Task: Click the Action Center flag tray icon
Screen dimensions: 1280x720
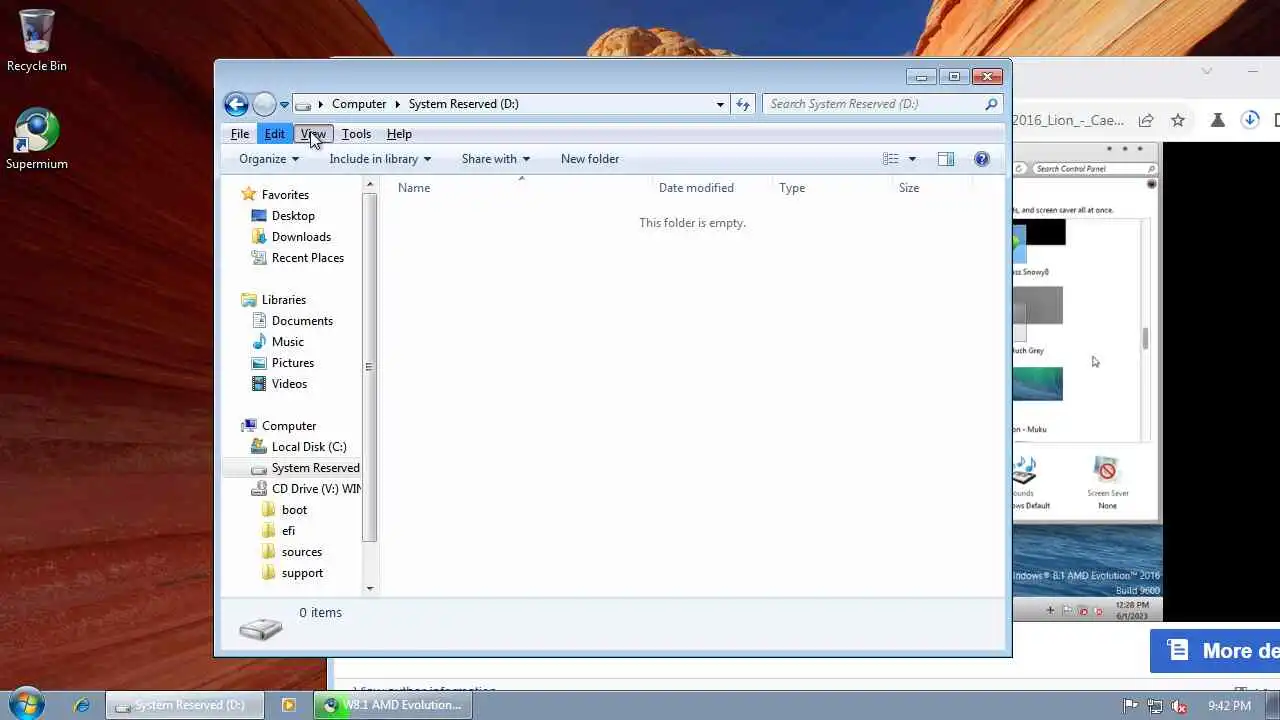Action: click(x=1131, y=705)
